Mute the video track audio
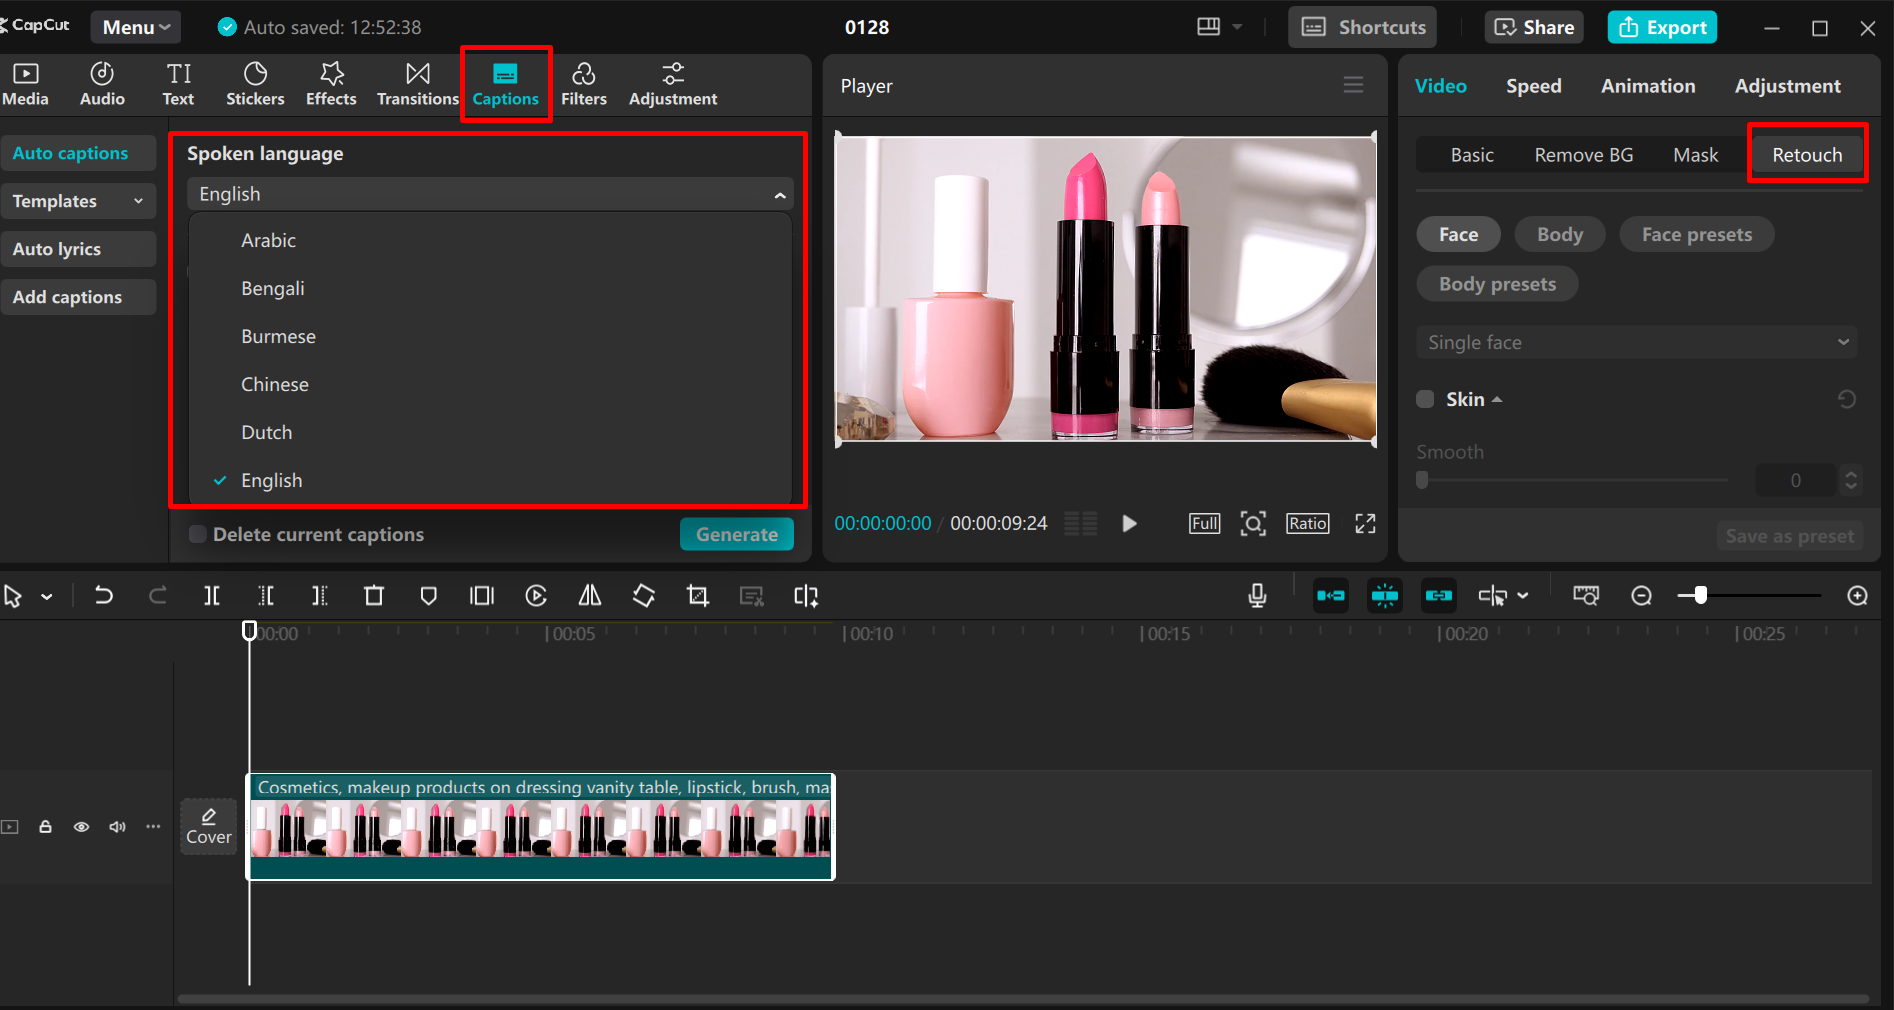Viewport: 1894px width, 1010px height. (x=117, y=827)
